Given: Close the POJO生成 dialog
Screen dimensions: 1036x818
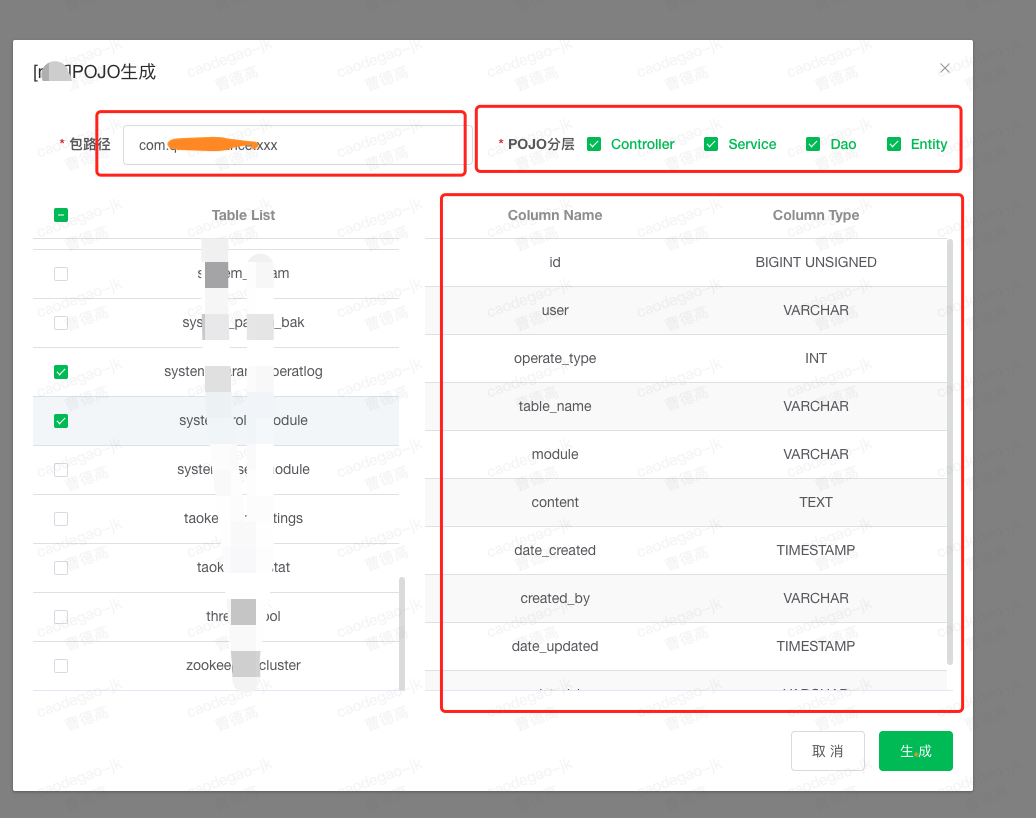Looking at the screenshot, I should coord(945,68).
